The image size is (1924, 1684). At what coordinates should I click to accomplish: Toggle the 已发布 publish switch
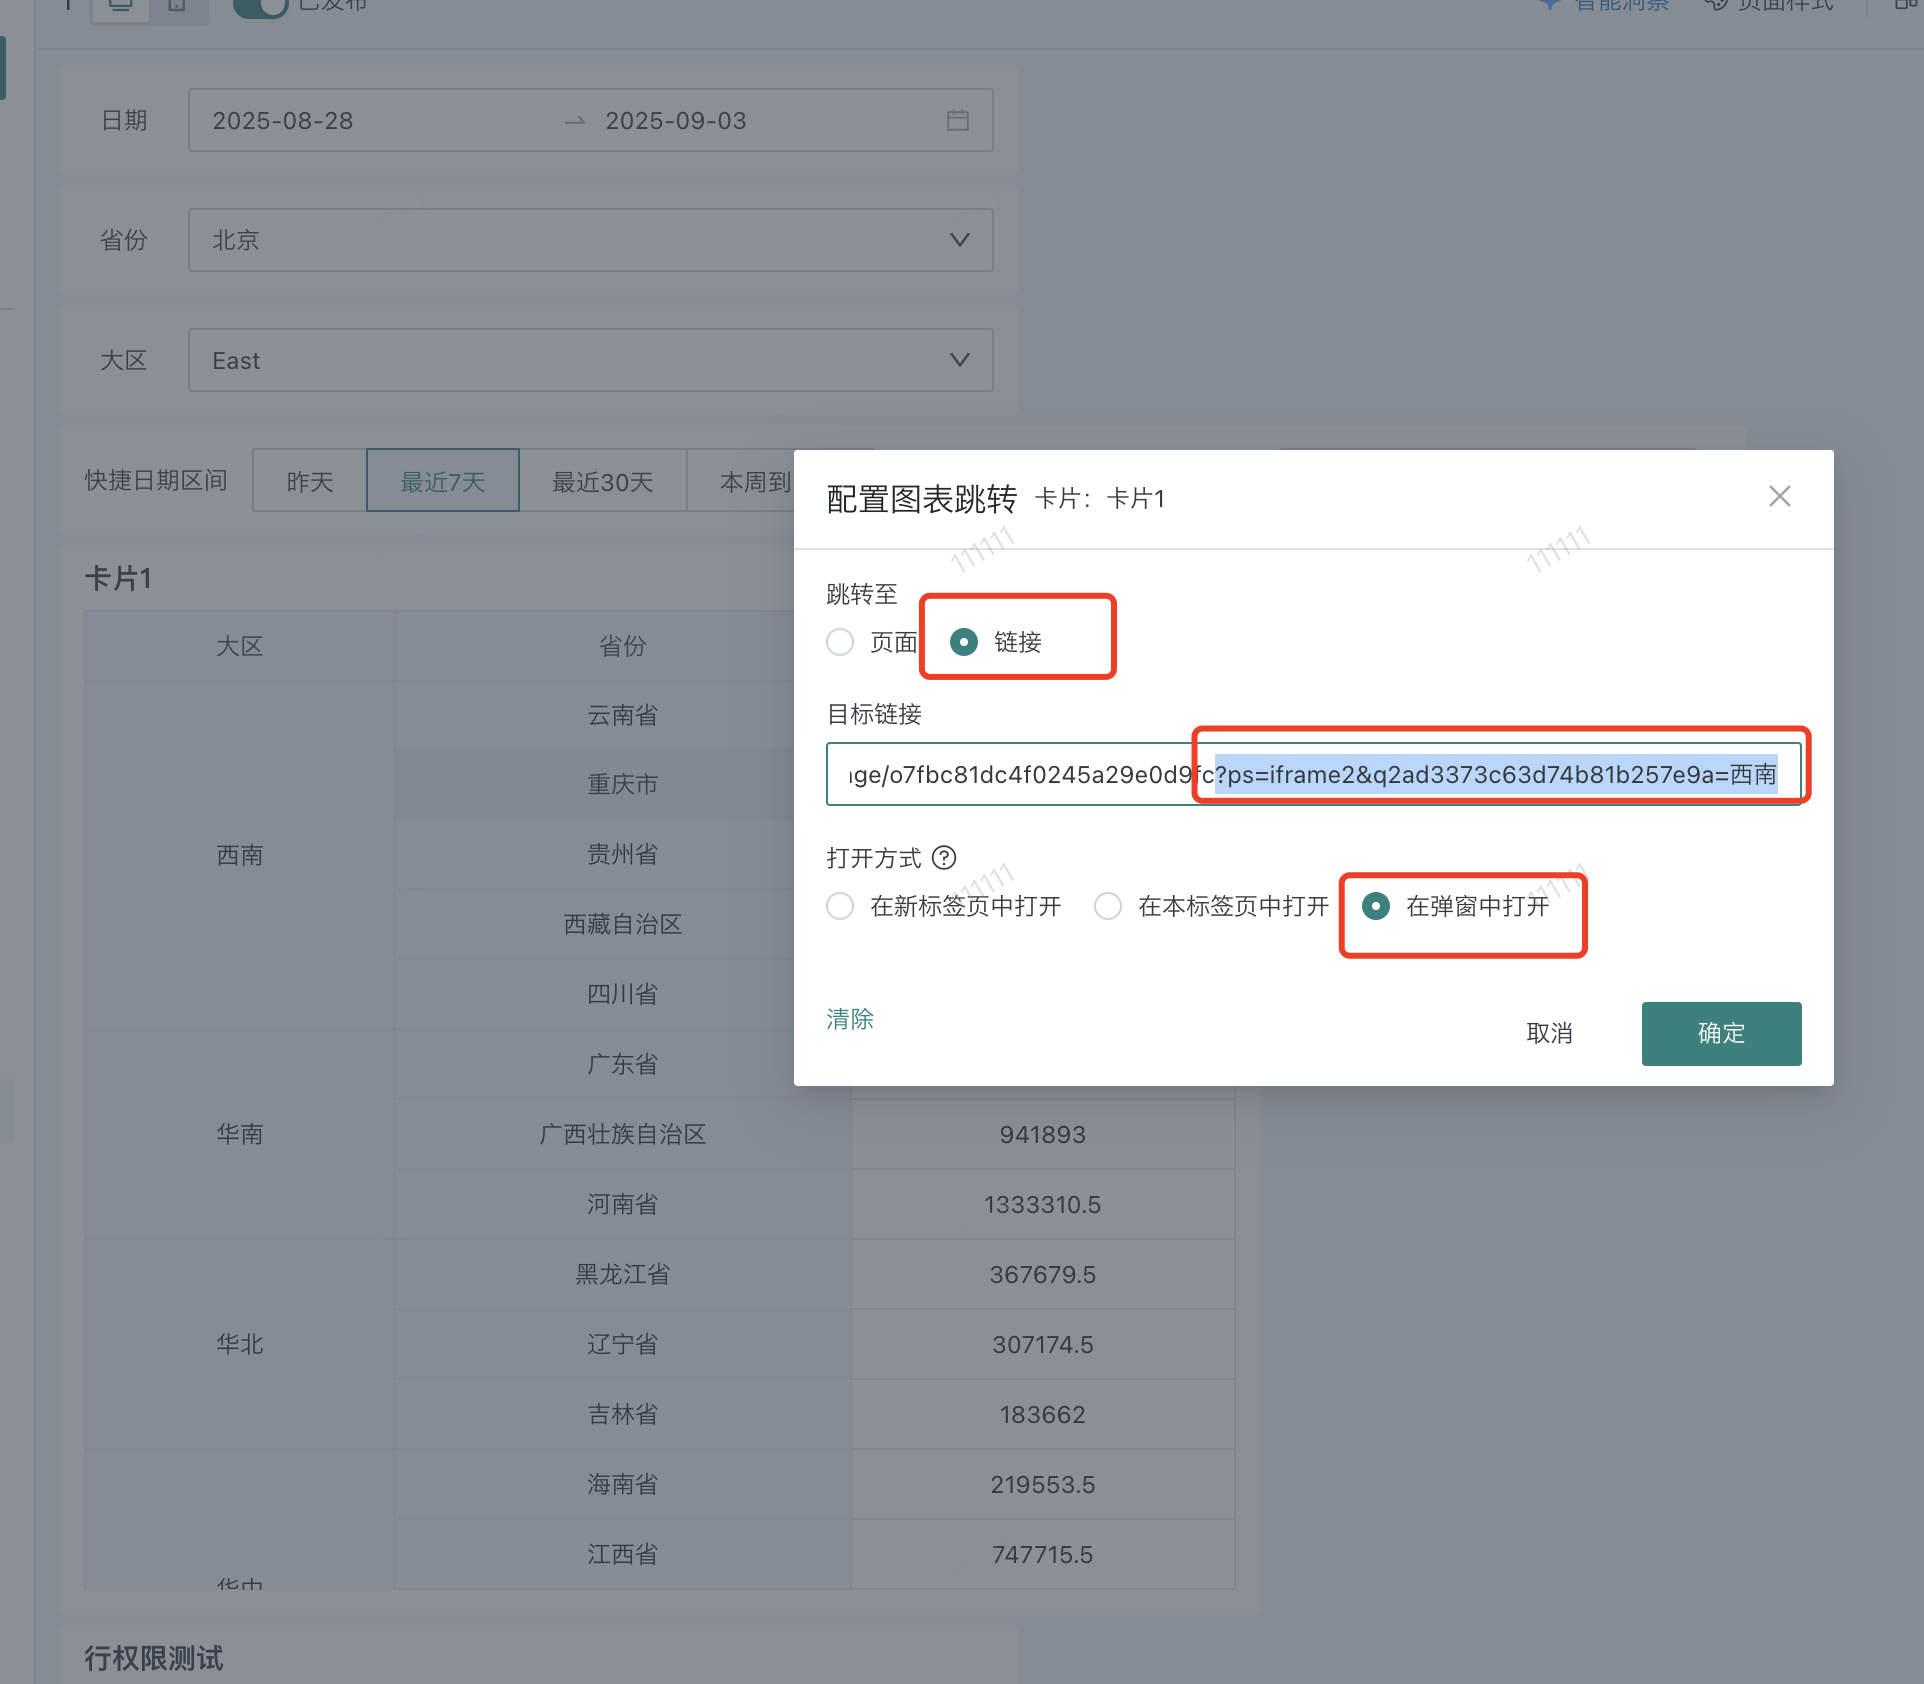point(260,6)
